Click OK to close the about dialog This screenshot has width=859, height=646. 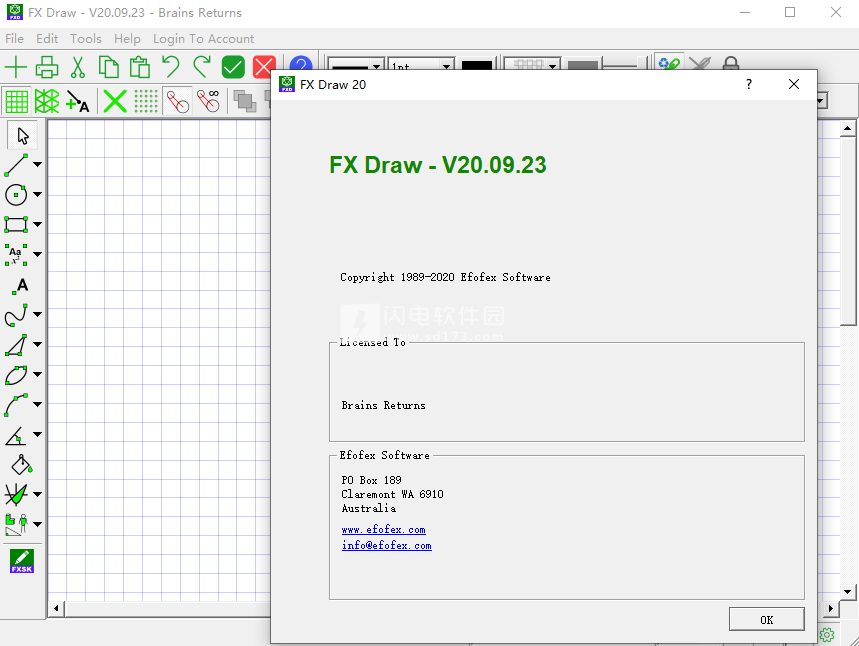point(766,620)
